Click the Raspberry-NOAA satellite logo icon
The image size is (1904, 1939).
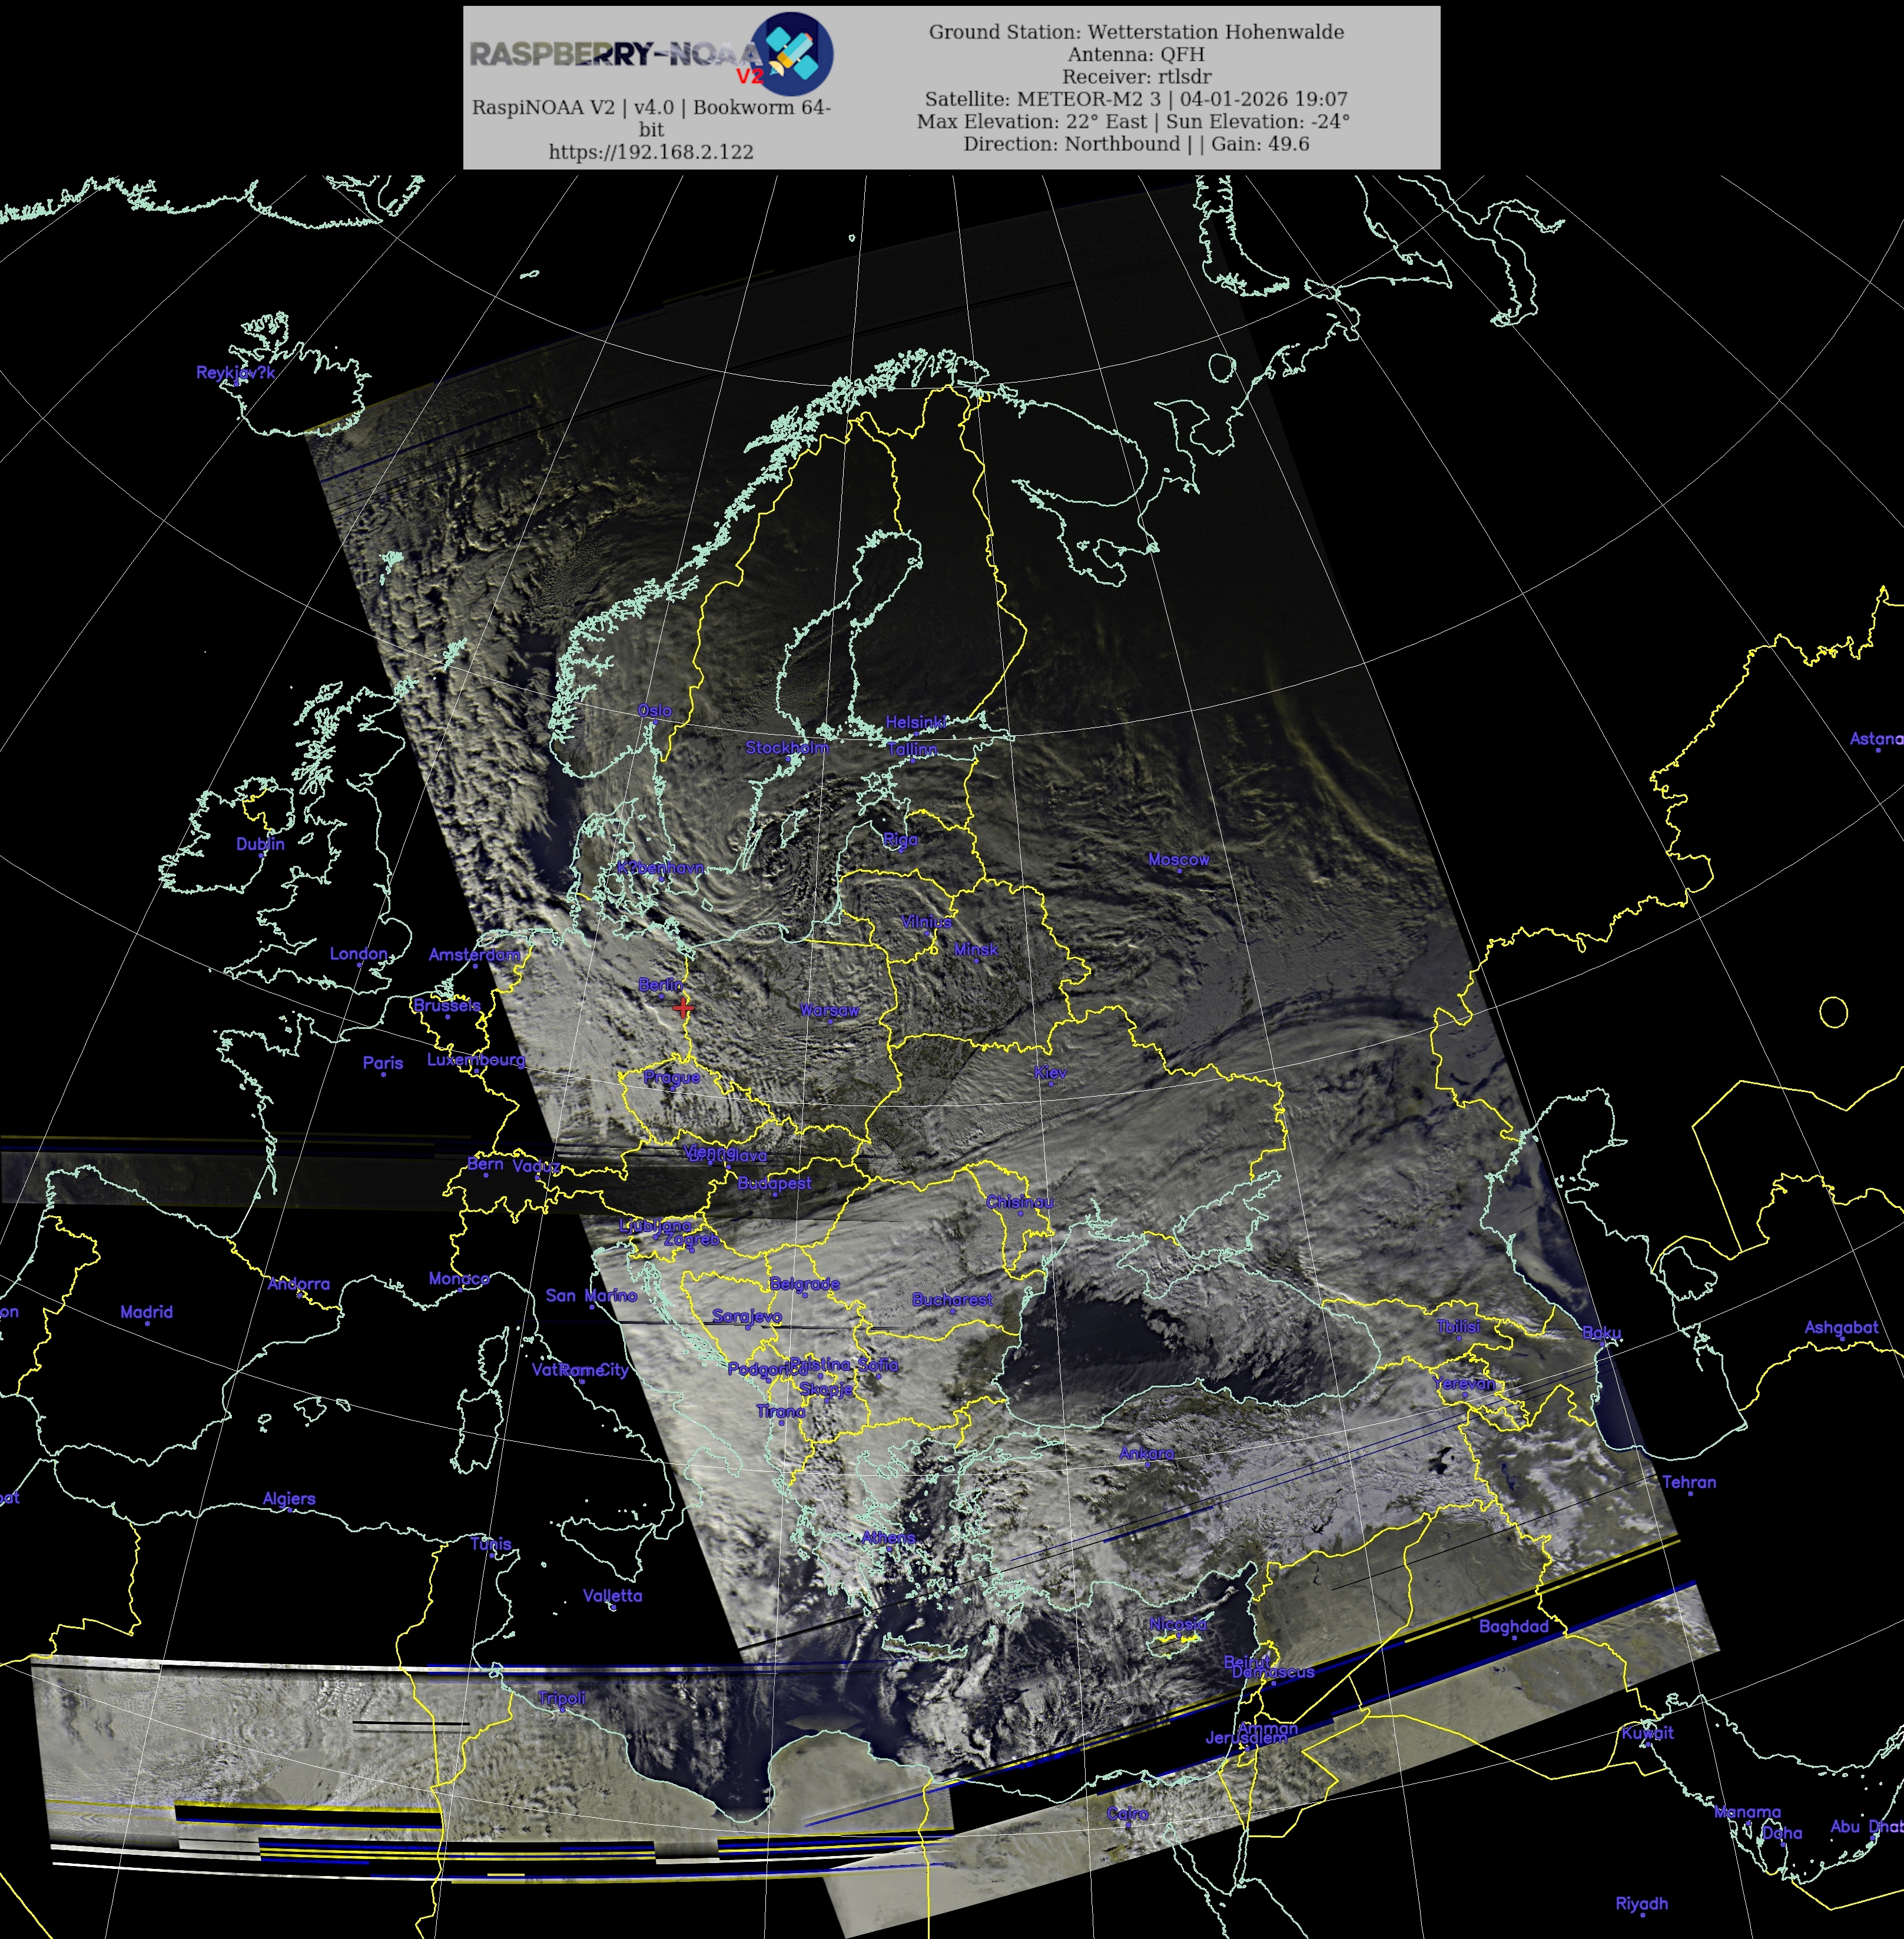click(x=791, y=53)
